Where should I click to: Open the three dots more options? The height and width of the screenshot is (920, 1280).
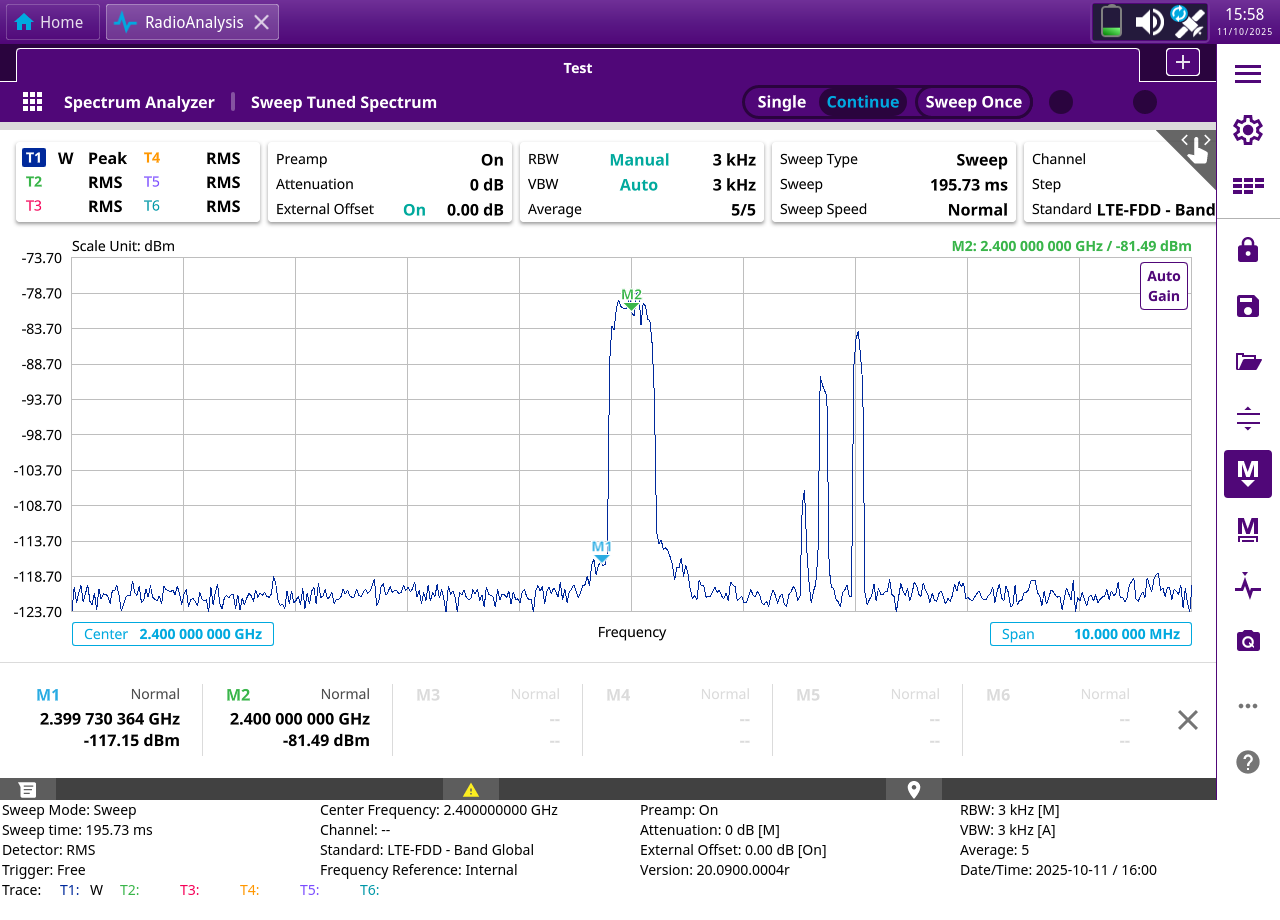[1247, 706]
